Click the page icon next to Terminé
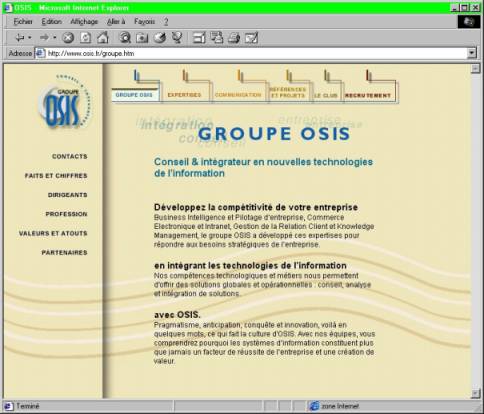 [x=8, y=406]
